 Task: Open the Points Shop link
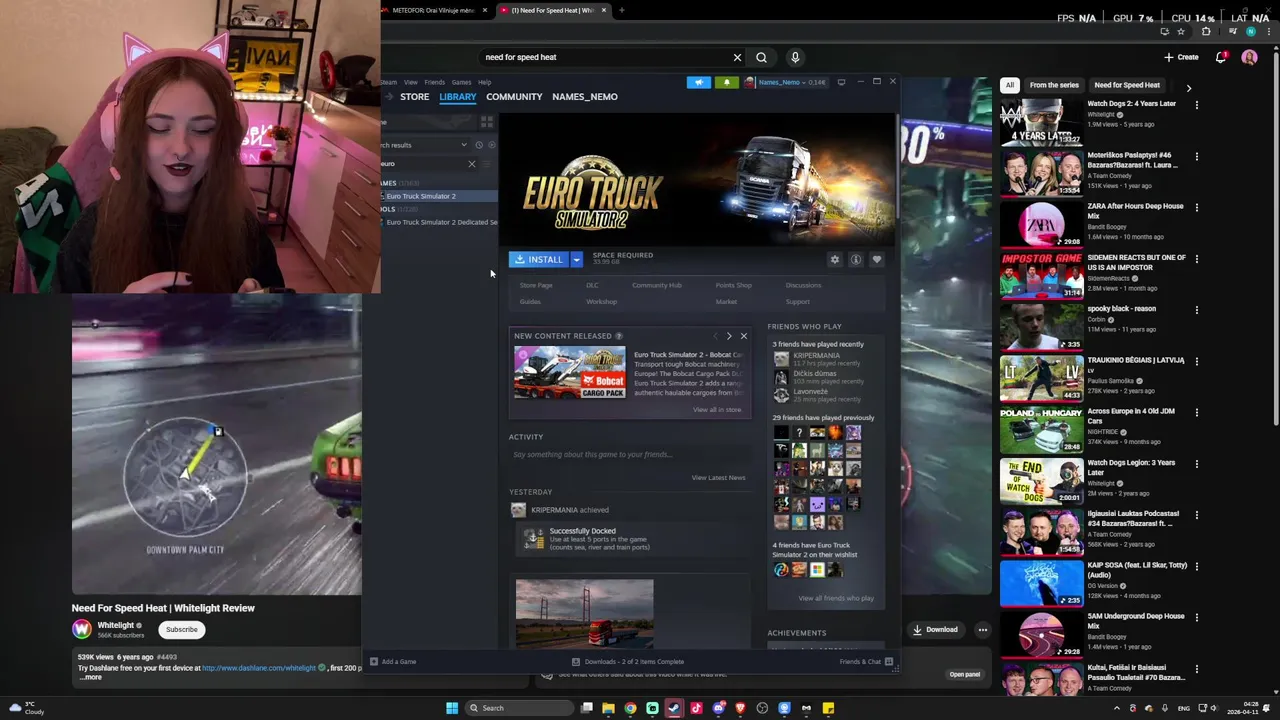(x=734, y=286)
